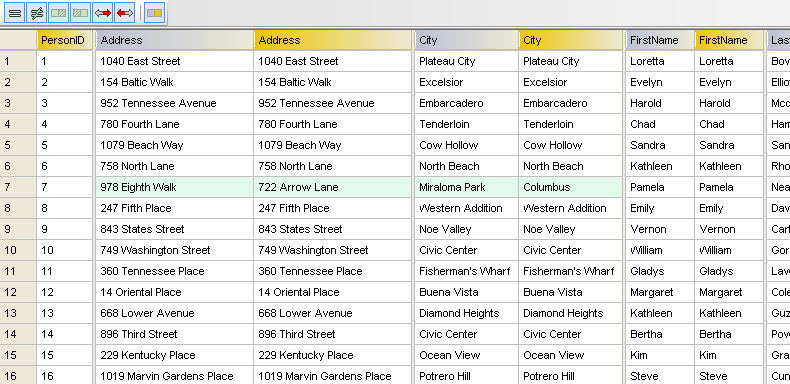
Task: Select the gray (left) City column header
Action: pos(467,40)
